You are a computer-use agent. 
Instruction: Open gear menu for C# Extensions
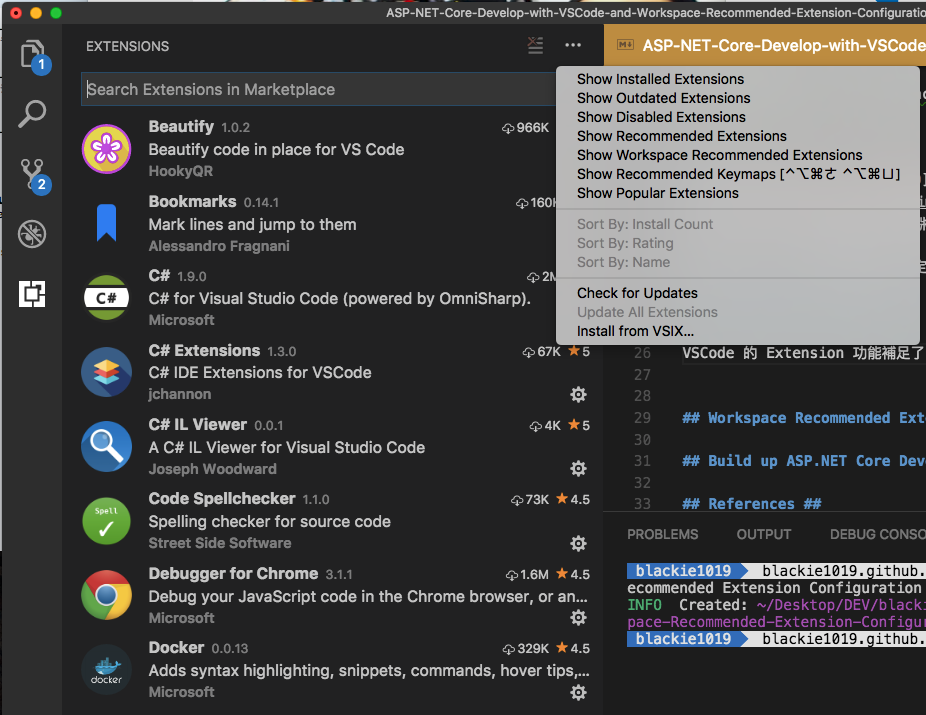point(577,395)
